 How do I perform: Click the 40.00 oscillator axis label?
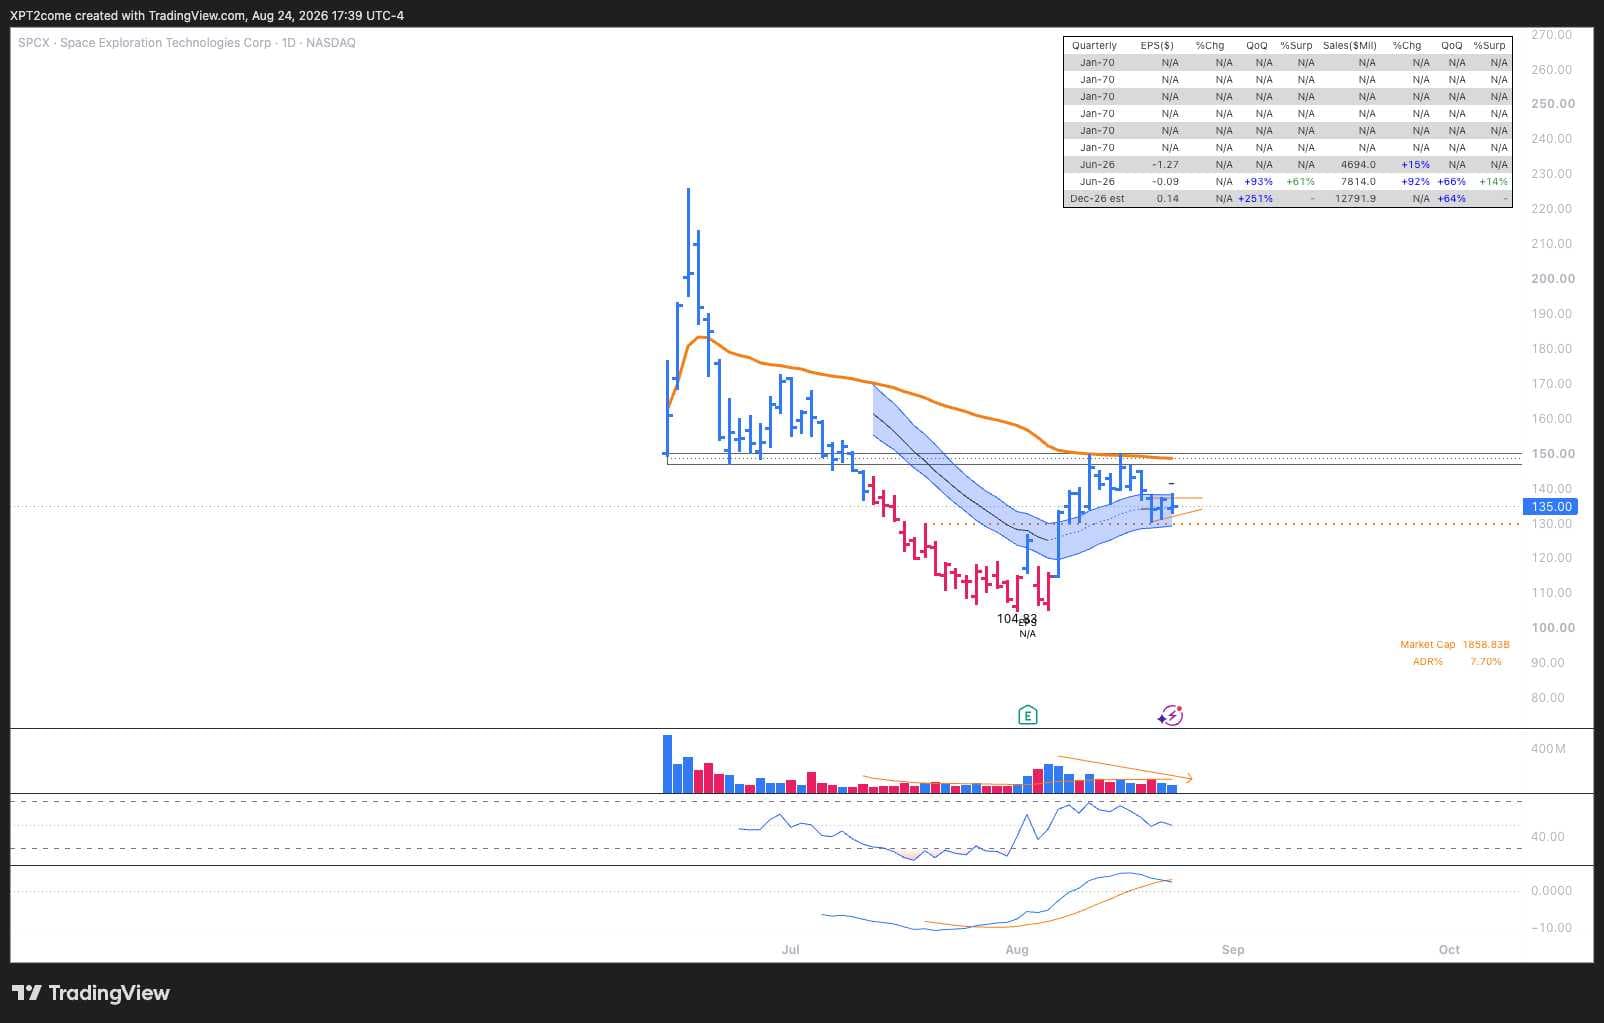pyautogui.click(x=1548, y=837)
